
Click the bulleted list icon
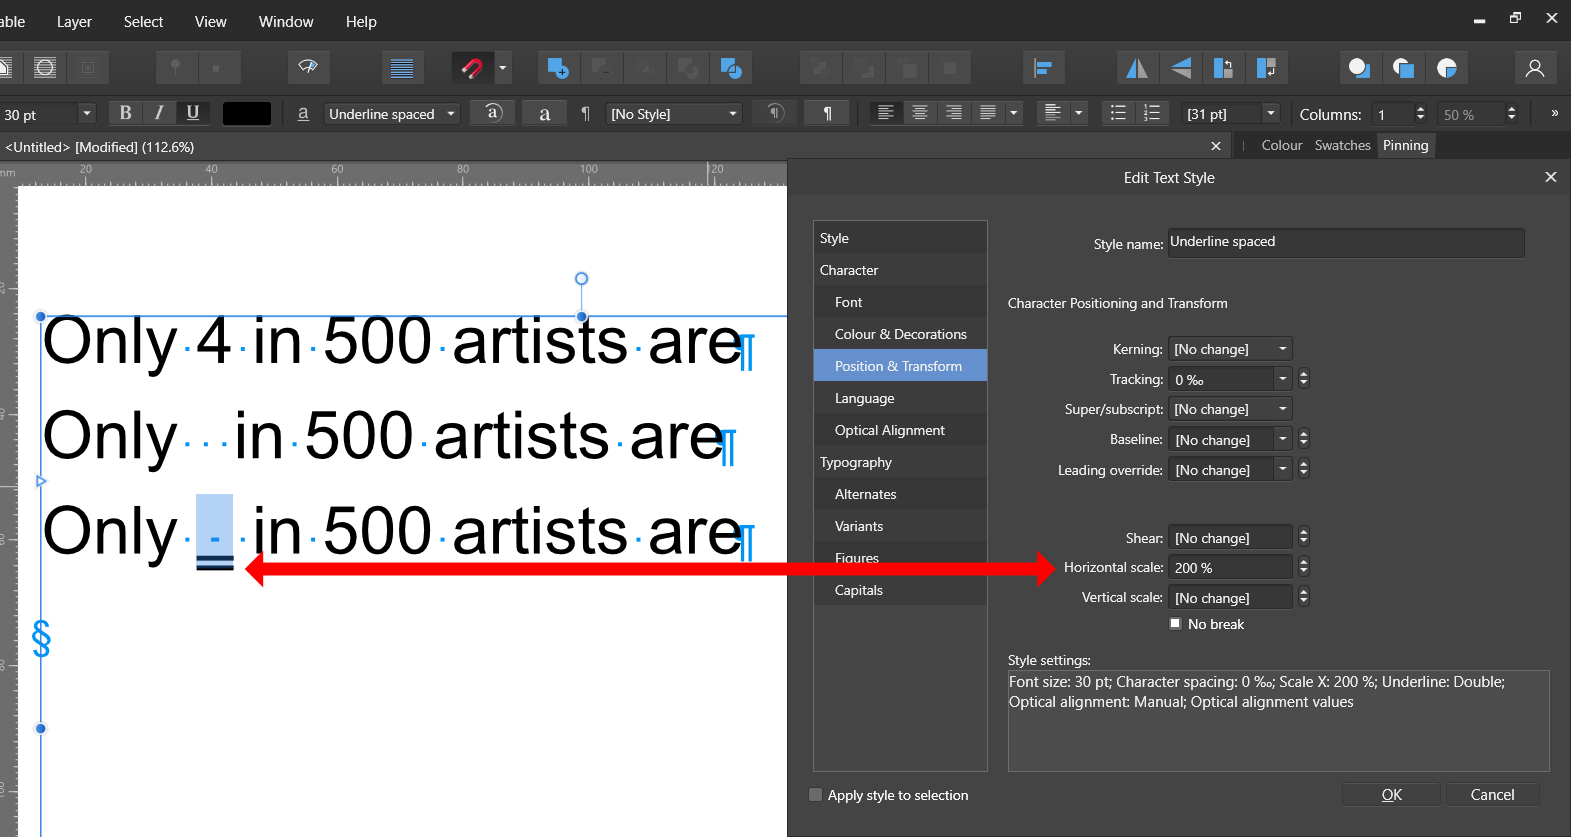(1118, 113)
